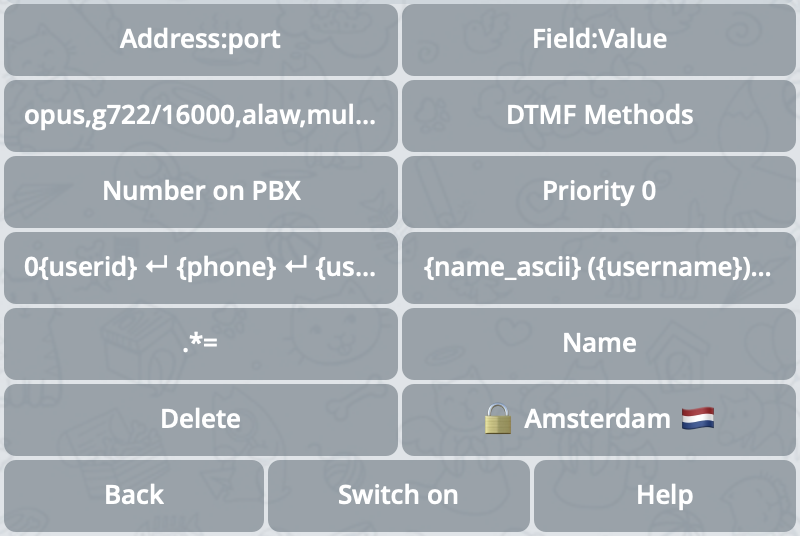Open DTMF Methods option

click(599, 116)
